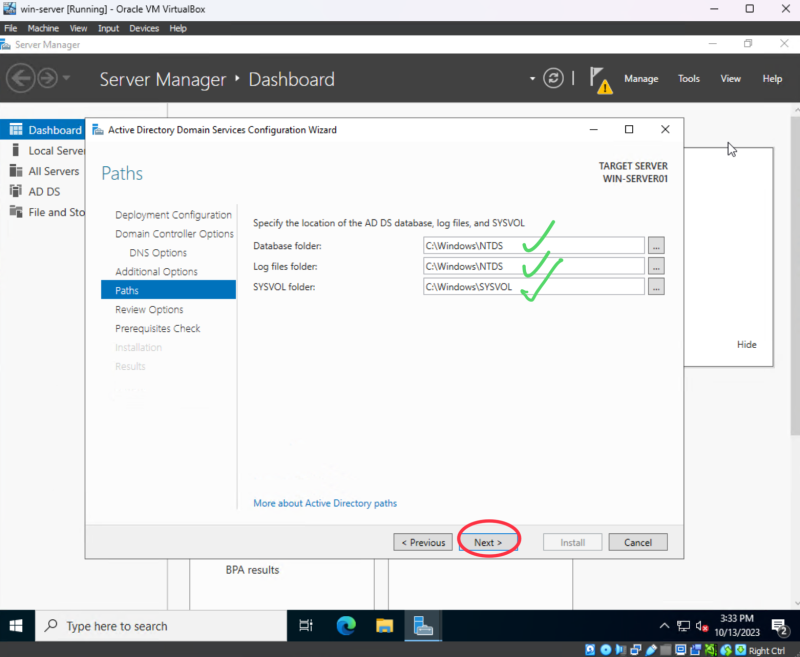Image resolution: width=800 pixels, height=657 pixels.
Task: Click the back navigation arrow in Server Manager
Action: (21, 78)
